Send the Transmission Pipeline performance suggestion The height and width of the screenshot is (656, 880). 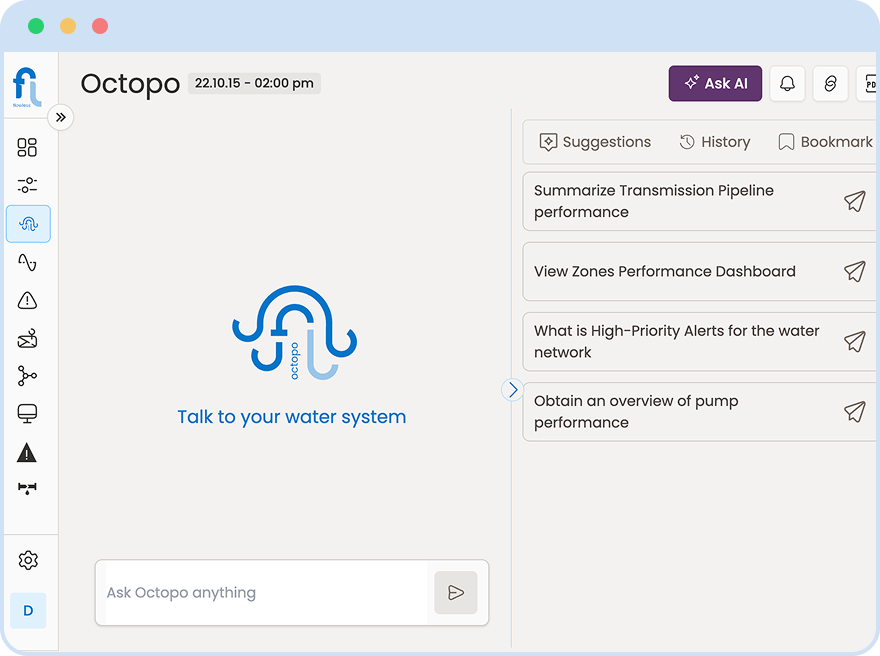pyautogui.click(x=854, y=201)
